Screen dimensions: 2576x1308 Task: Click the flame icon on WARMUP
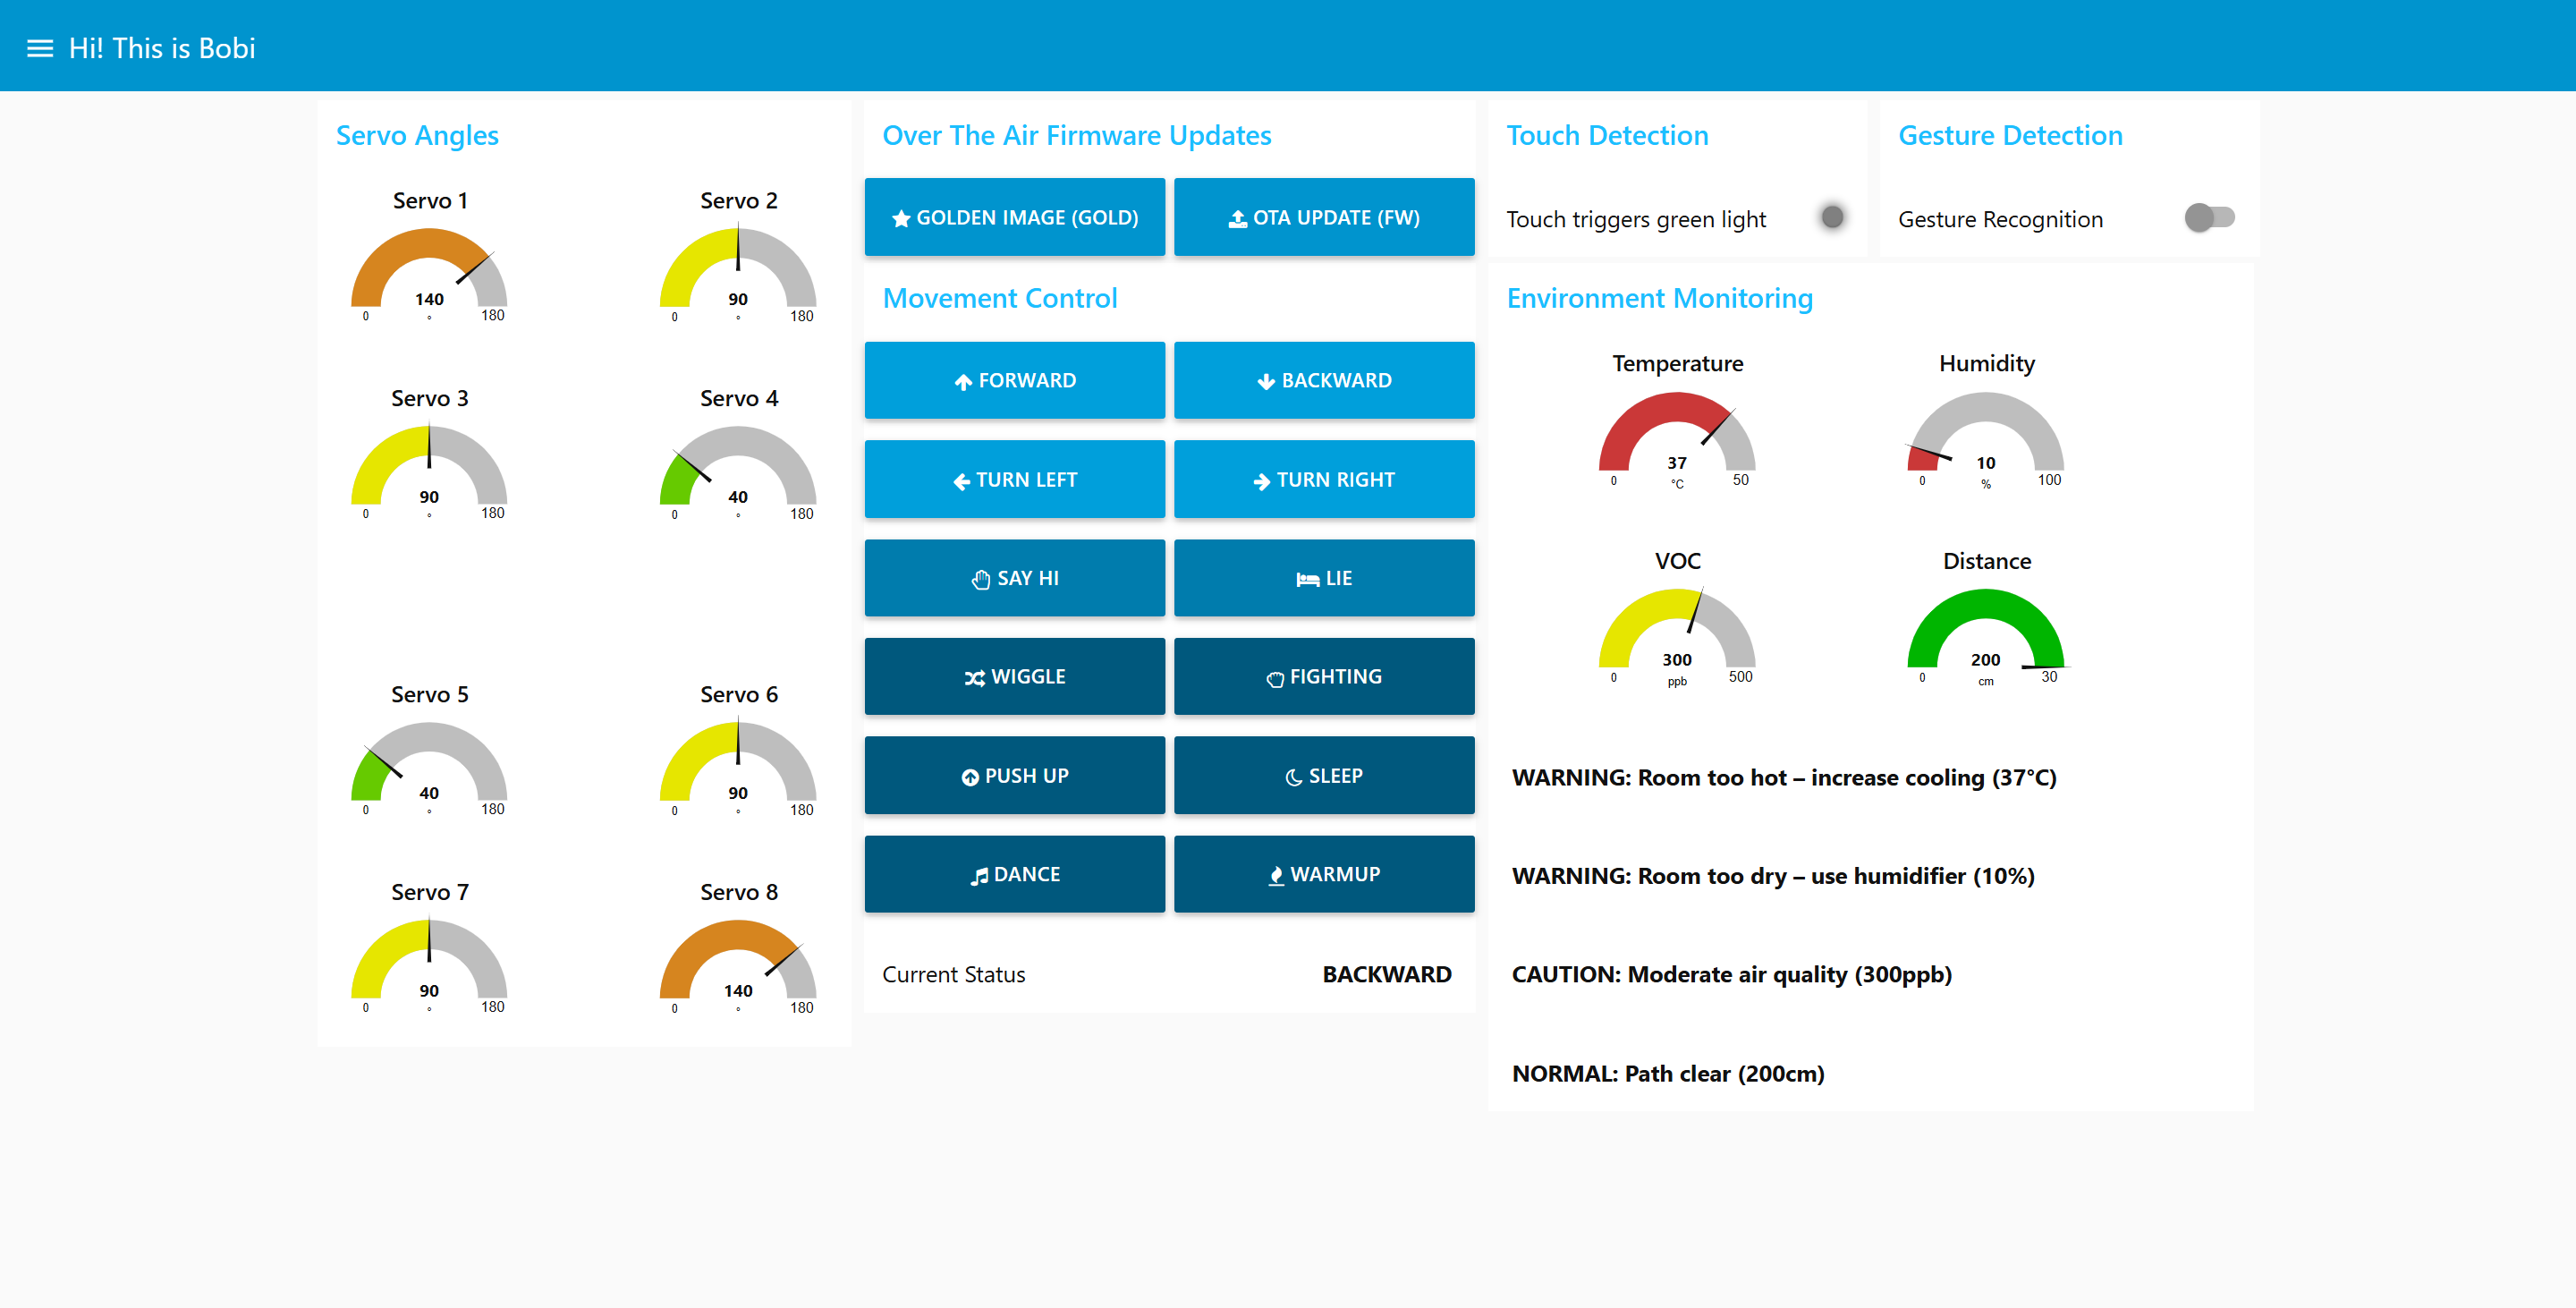coord(1276,873)
